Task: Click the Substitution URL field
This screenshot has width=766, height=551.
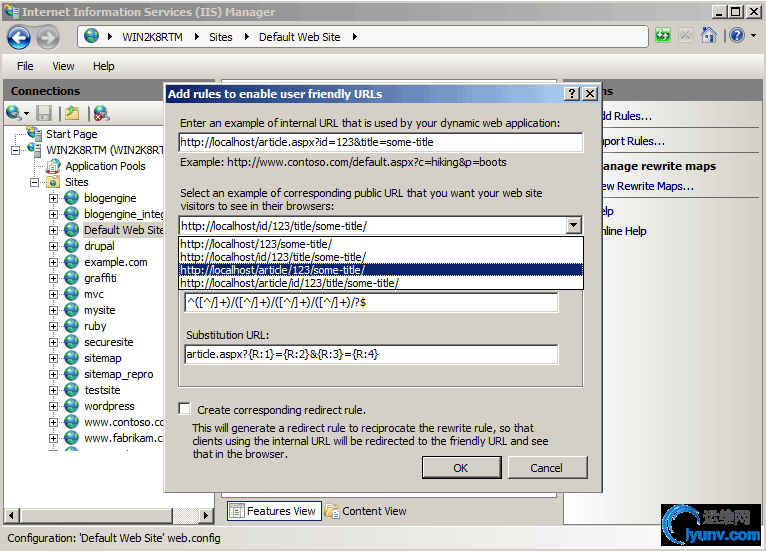Action: pyautogui.click(x=371, y=354)
